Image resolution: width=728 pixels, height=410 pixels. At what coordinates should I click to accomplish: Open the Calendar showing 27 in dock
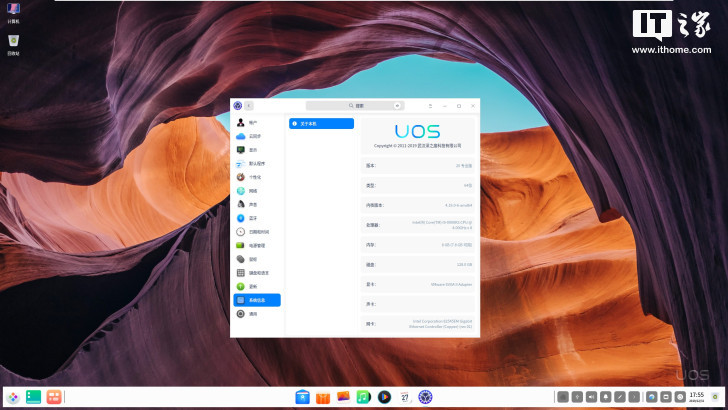404,397
